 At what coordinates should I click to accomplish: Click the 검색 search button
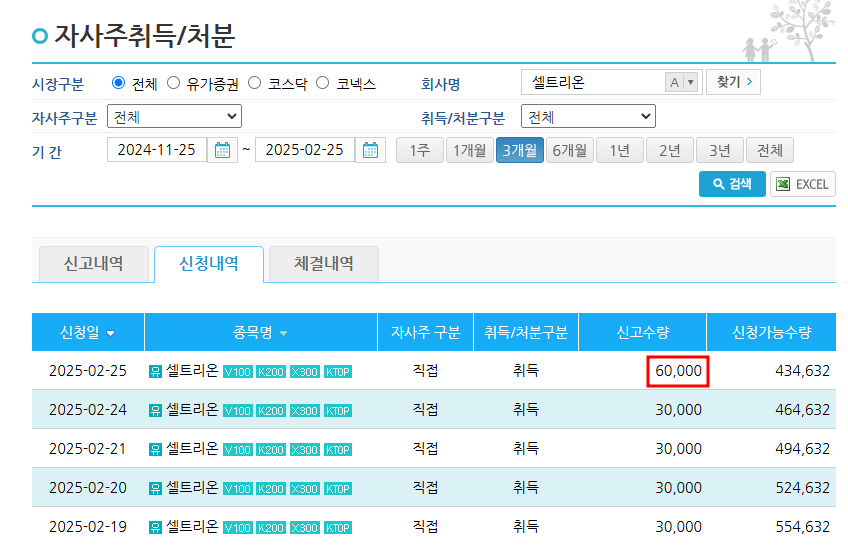[x=732, y=184]
